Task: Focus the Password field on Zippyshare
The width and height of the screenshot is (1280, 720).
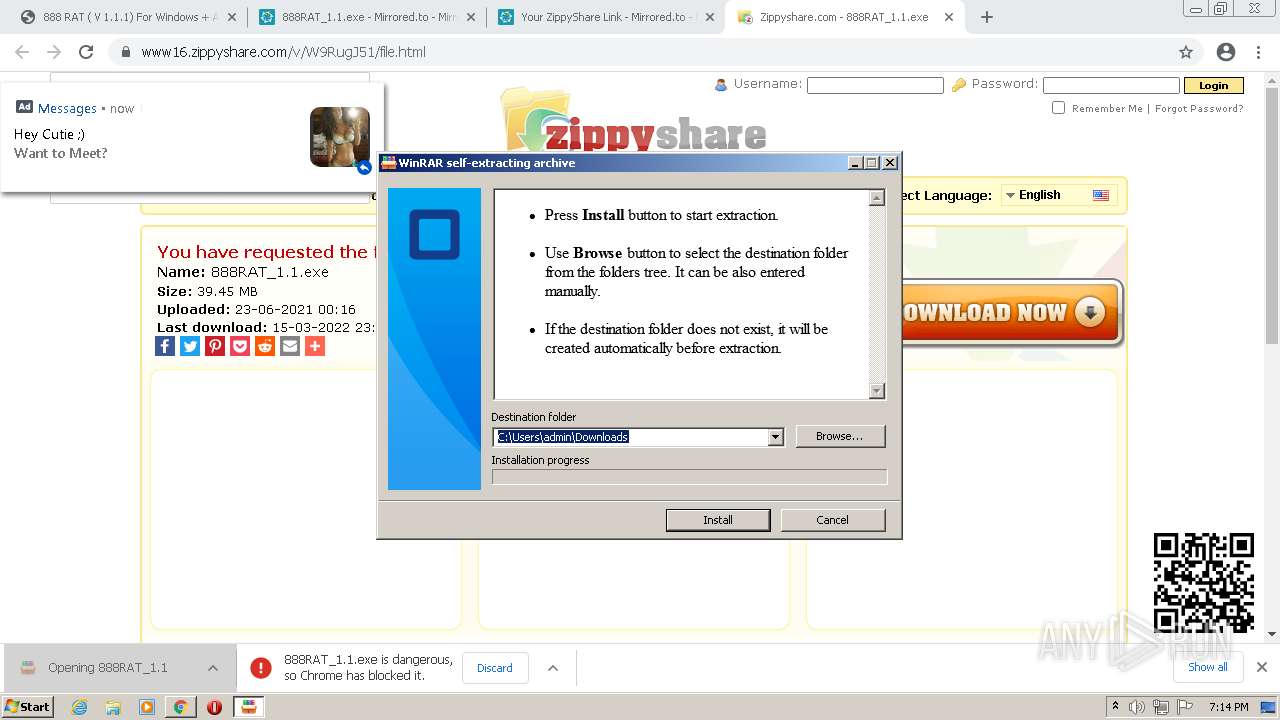Action: coord(1111,85)
